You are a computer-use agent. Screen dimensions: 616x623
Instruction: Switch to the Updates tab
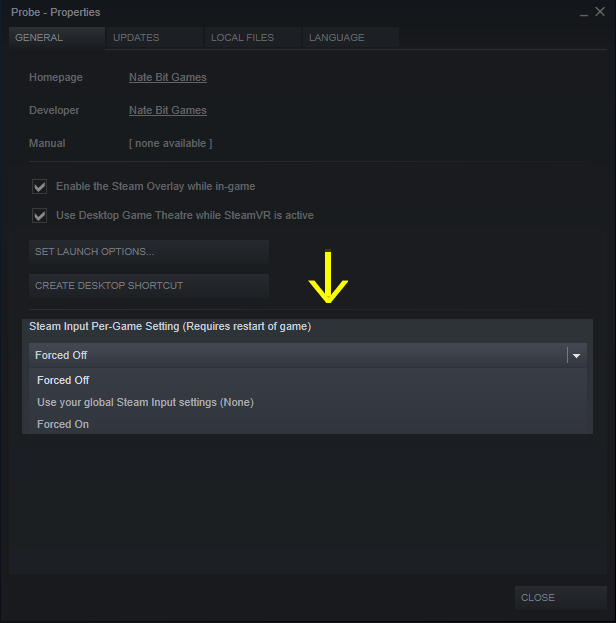point(155,38)
